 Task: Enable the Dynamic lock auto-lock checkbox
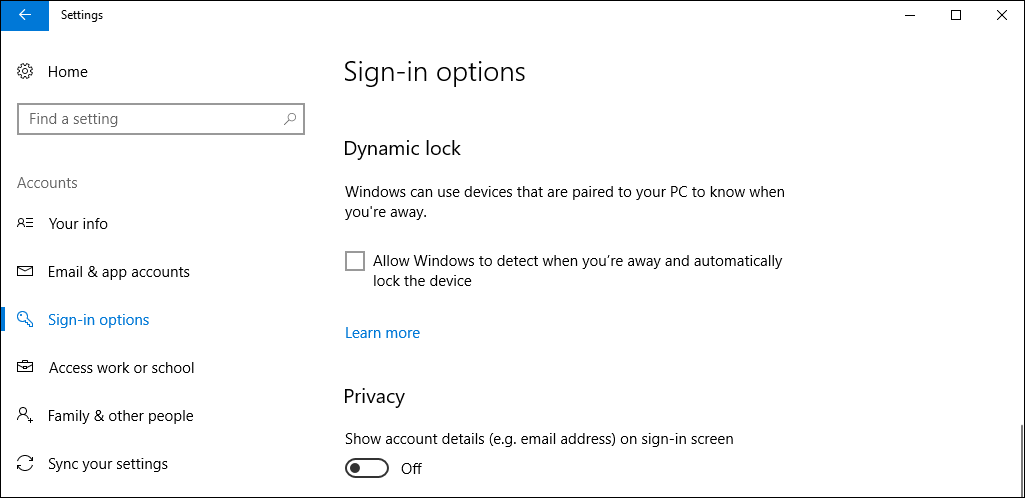[x=355, y=261]
